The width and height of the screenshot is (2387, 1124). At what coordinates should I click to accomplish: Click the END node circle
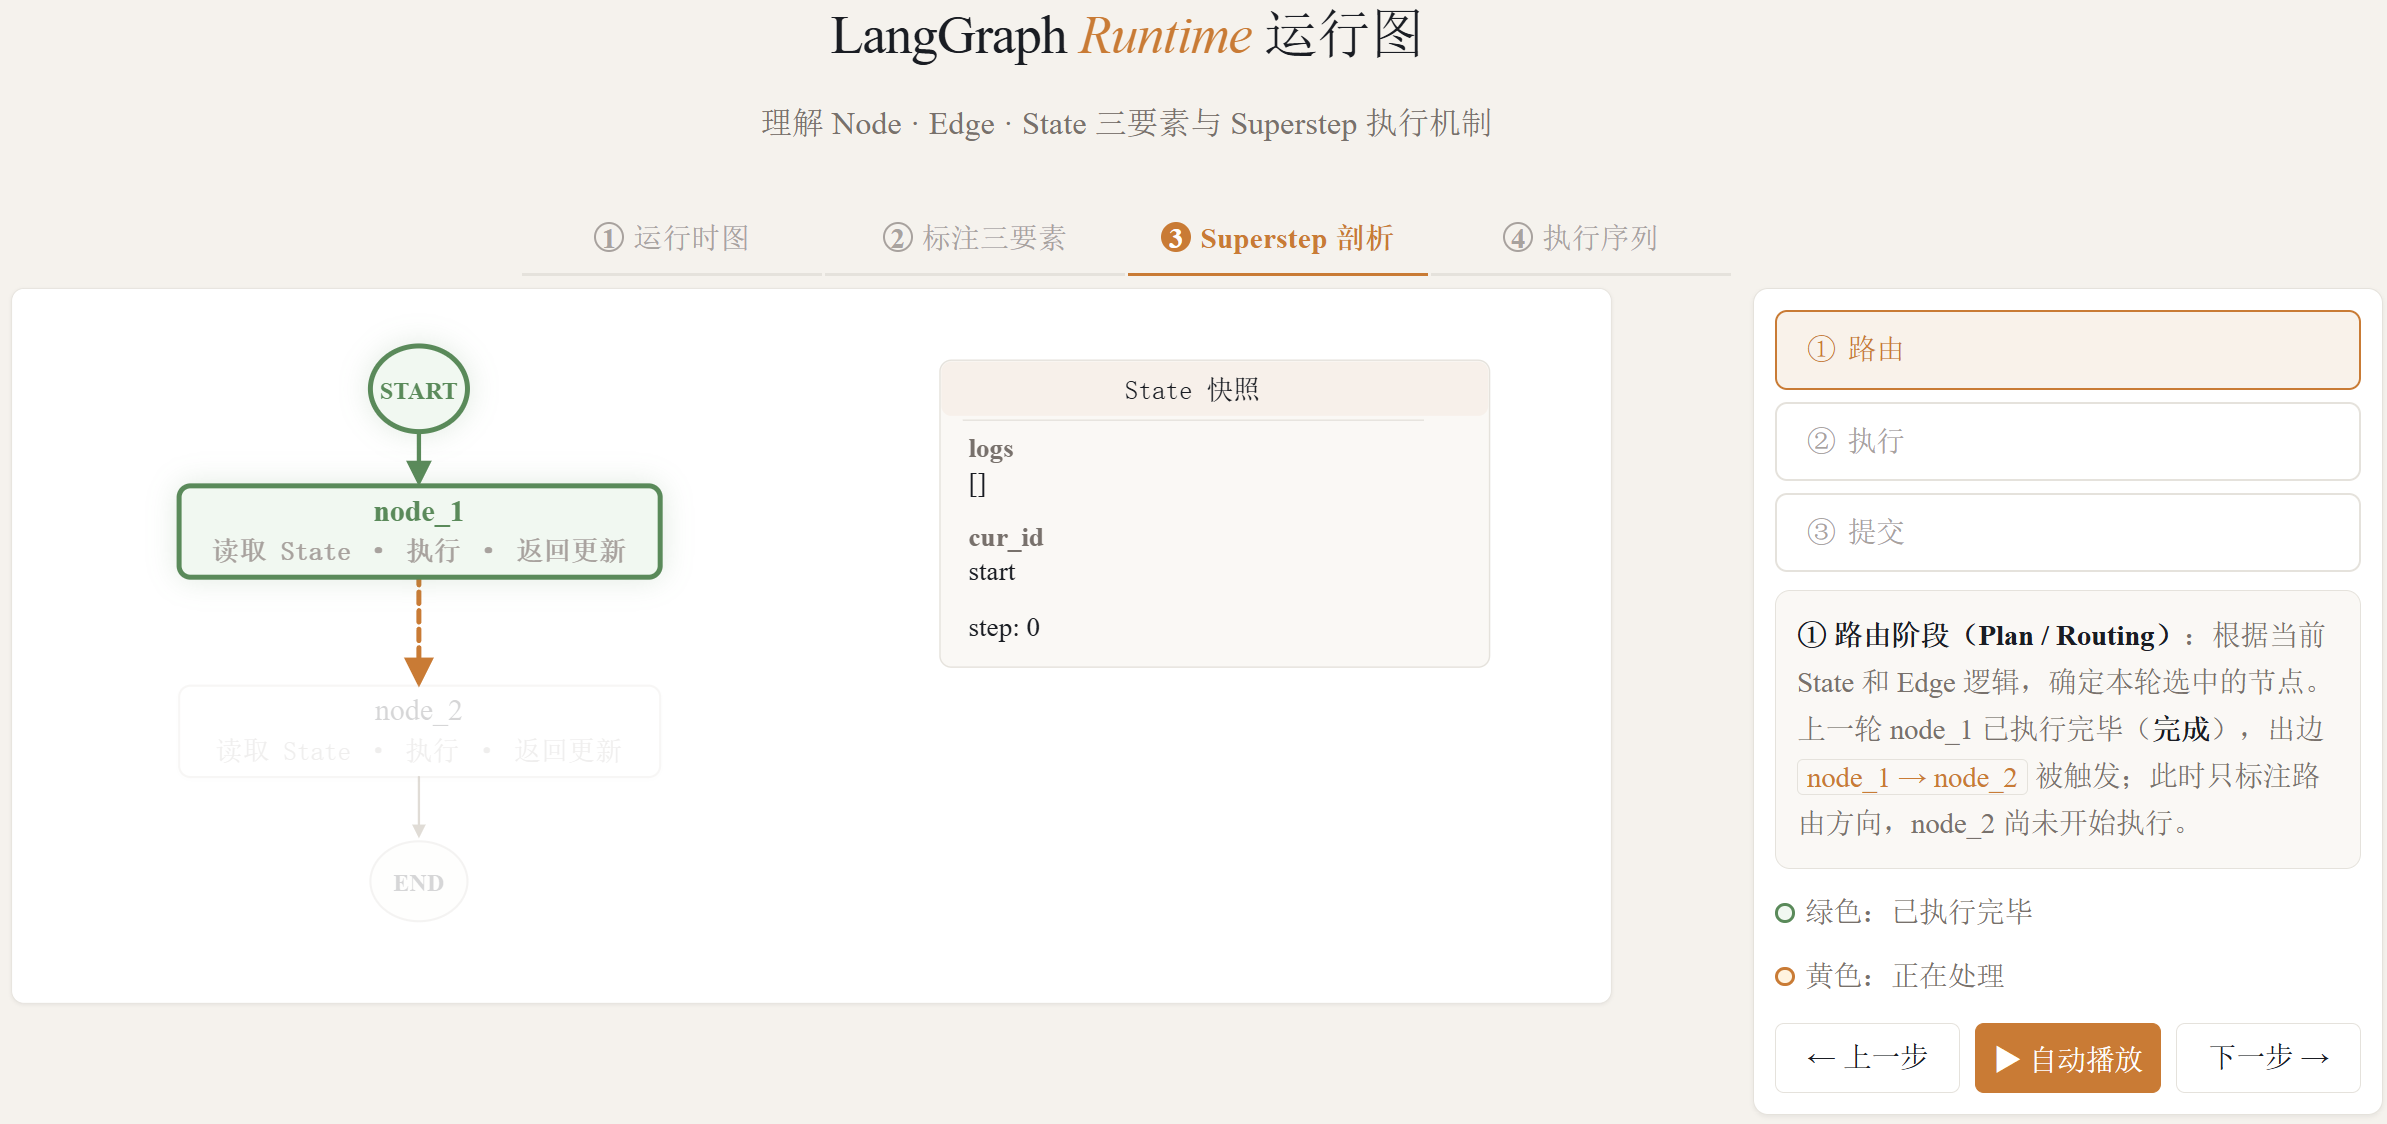(418, 882)
